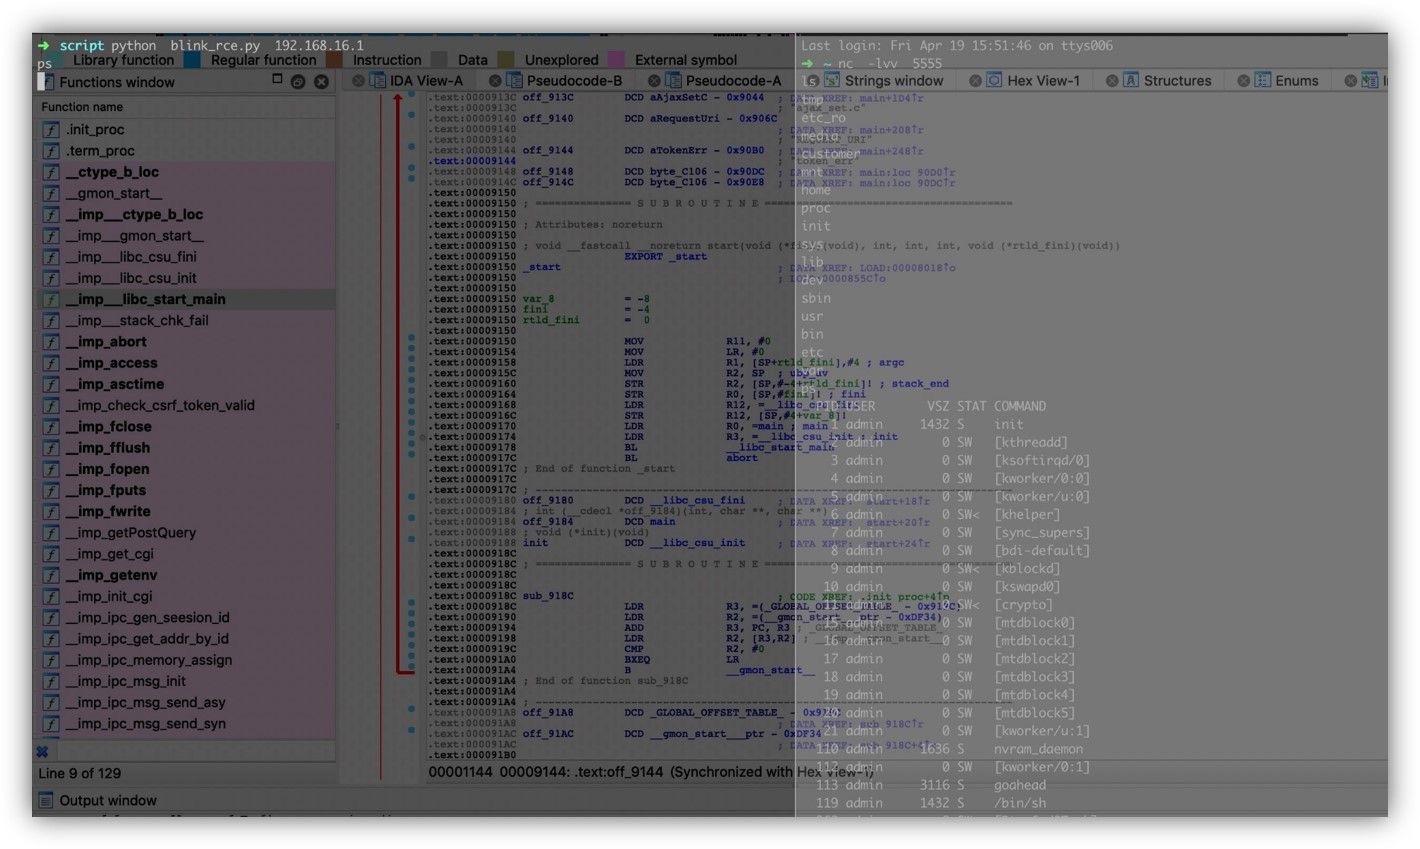Close the Structures tab
The width and height of the screenshot is (1420, 849).
pos(1112,81)
